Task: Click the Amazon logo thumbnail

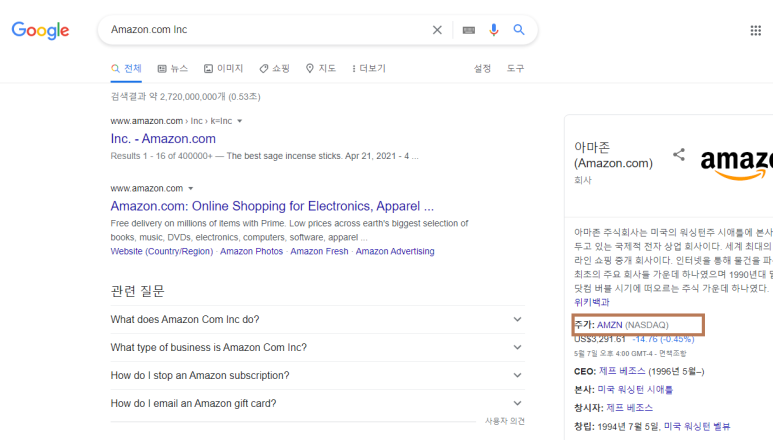Action: click(x=737, y=165)
